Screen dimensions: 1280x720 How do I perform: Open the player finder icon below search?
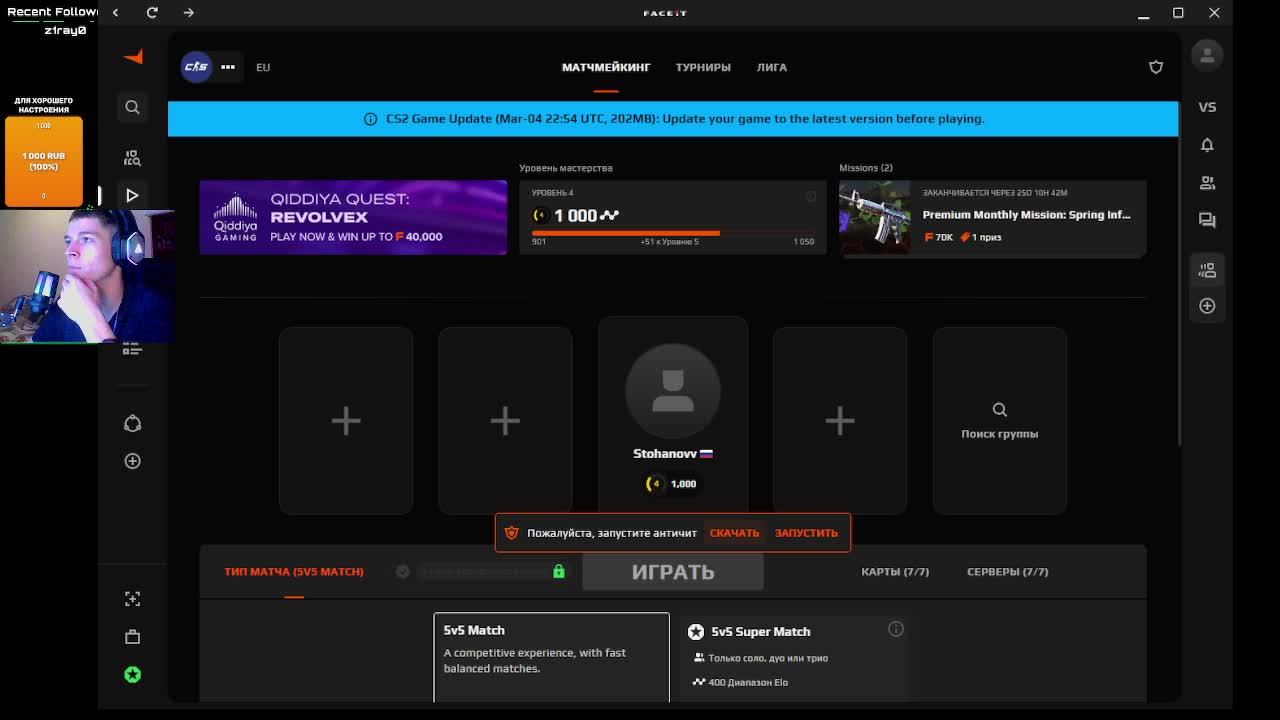[132, 158]
